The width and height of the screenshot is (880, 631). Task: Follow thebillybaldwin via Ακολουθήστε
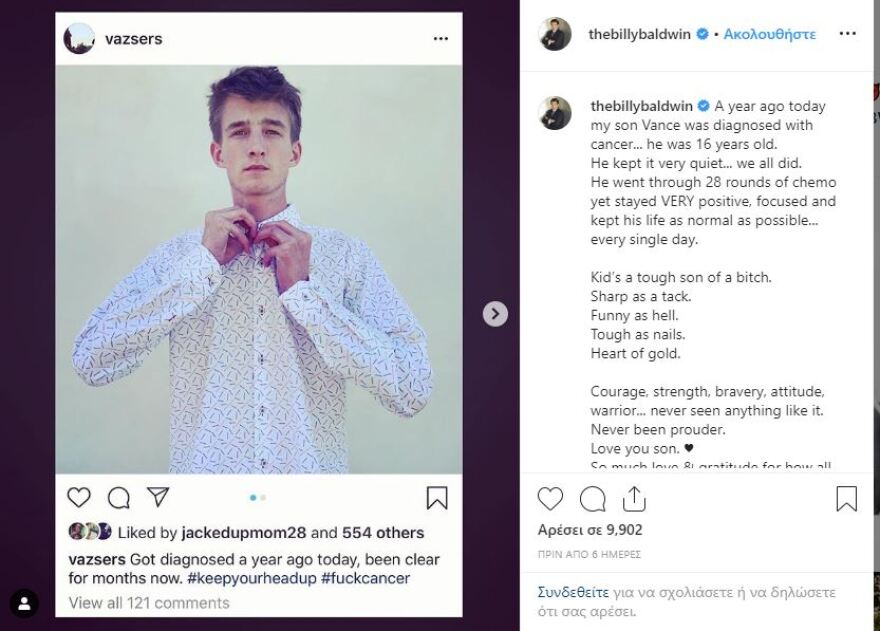click(770, 34)
